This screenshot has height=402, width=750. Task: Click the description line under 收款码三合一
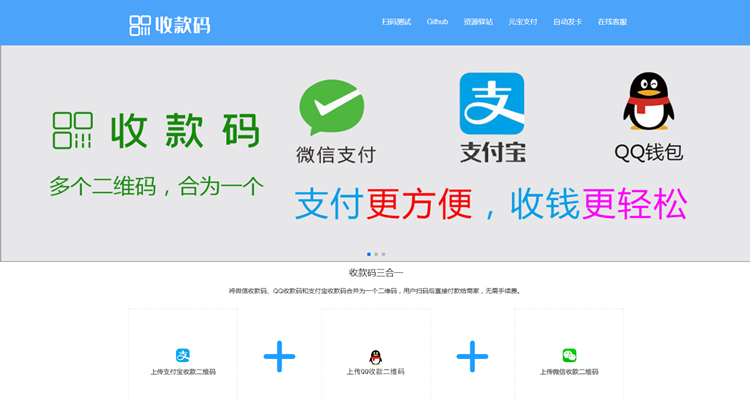(375, 291)
